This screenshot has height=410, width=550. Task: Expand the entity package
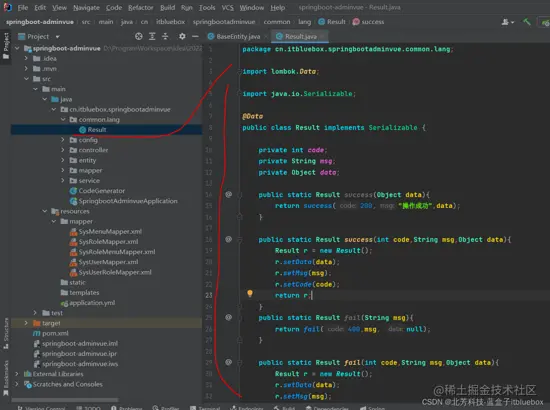(x=63, y=160)
